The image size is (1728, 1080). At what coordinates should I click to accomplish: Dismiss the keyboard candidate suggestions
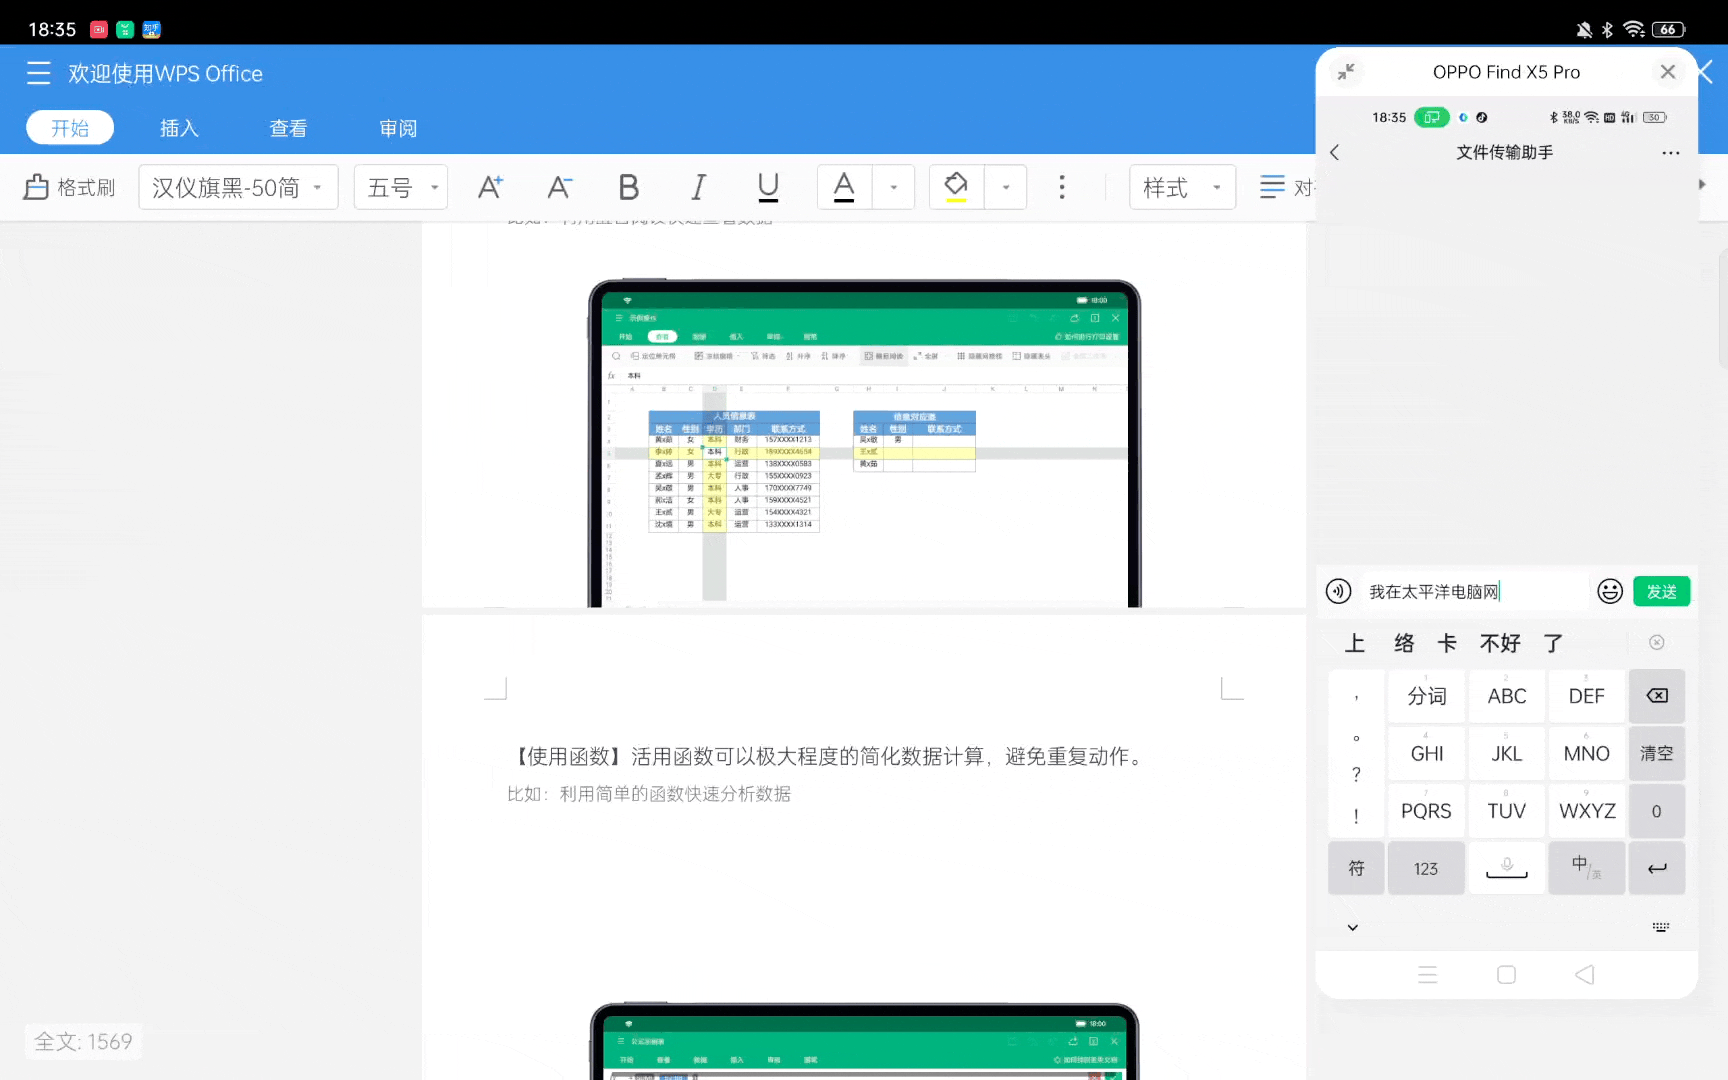[1657, 642]
